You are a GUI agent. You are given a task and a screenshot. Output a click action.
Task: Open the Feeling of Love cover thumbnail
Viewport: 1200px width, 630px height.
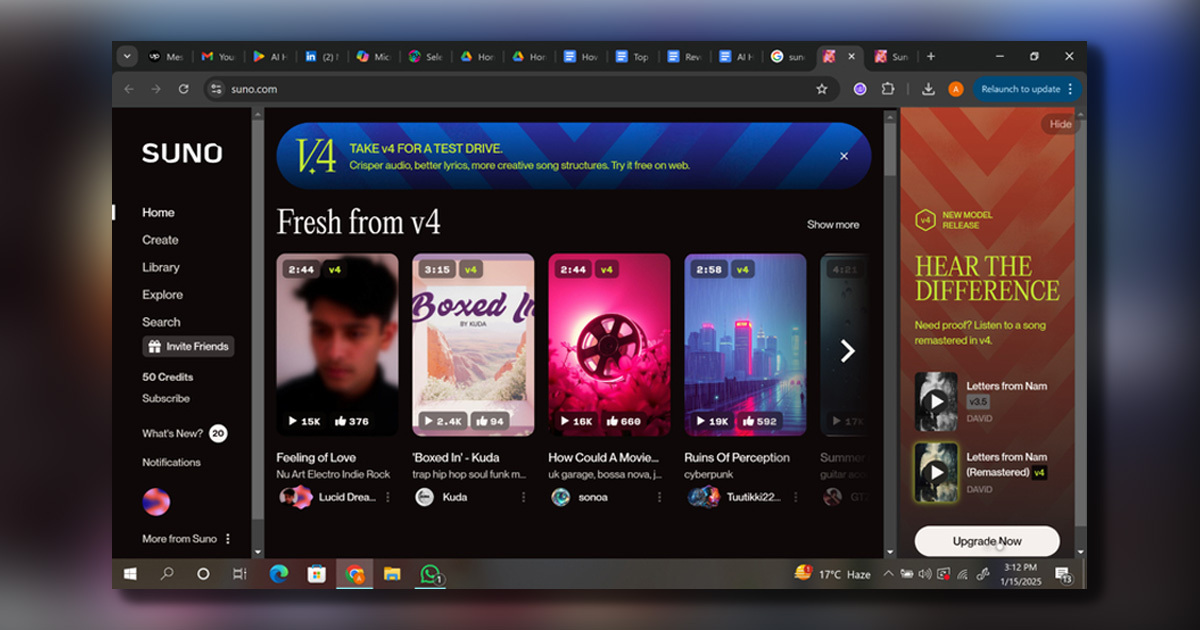click(x=337, y=345)
